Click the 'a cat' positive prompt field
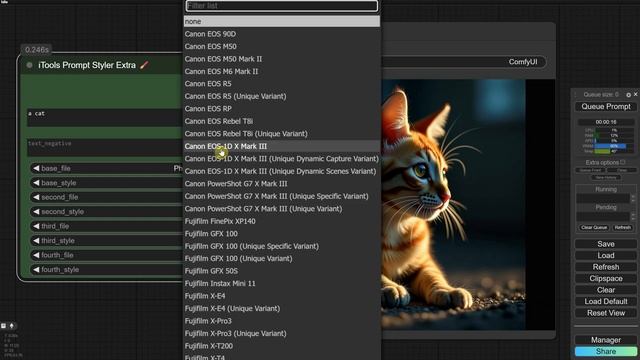 105,117
